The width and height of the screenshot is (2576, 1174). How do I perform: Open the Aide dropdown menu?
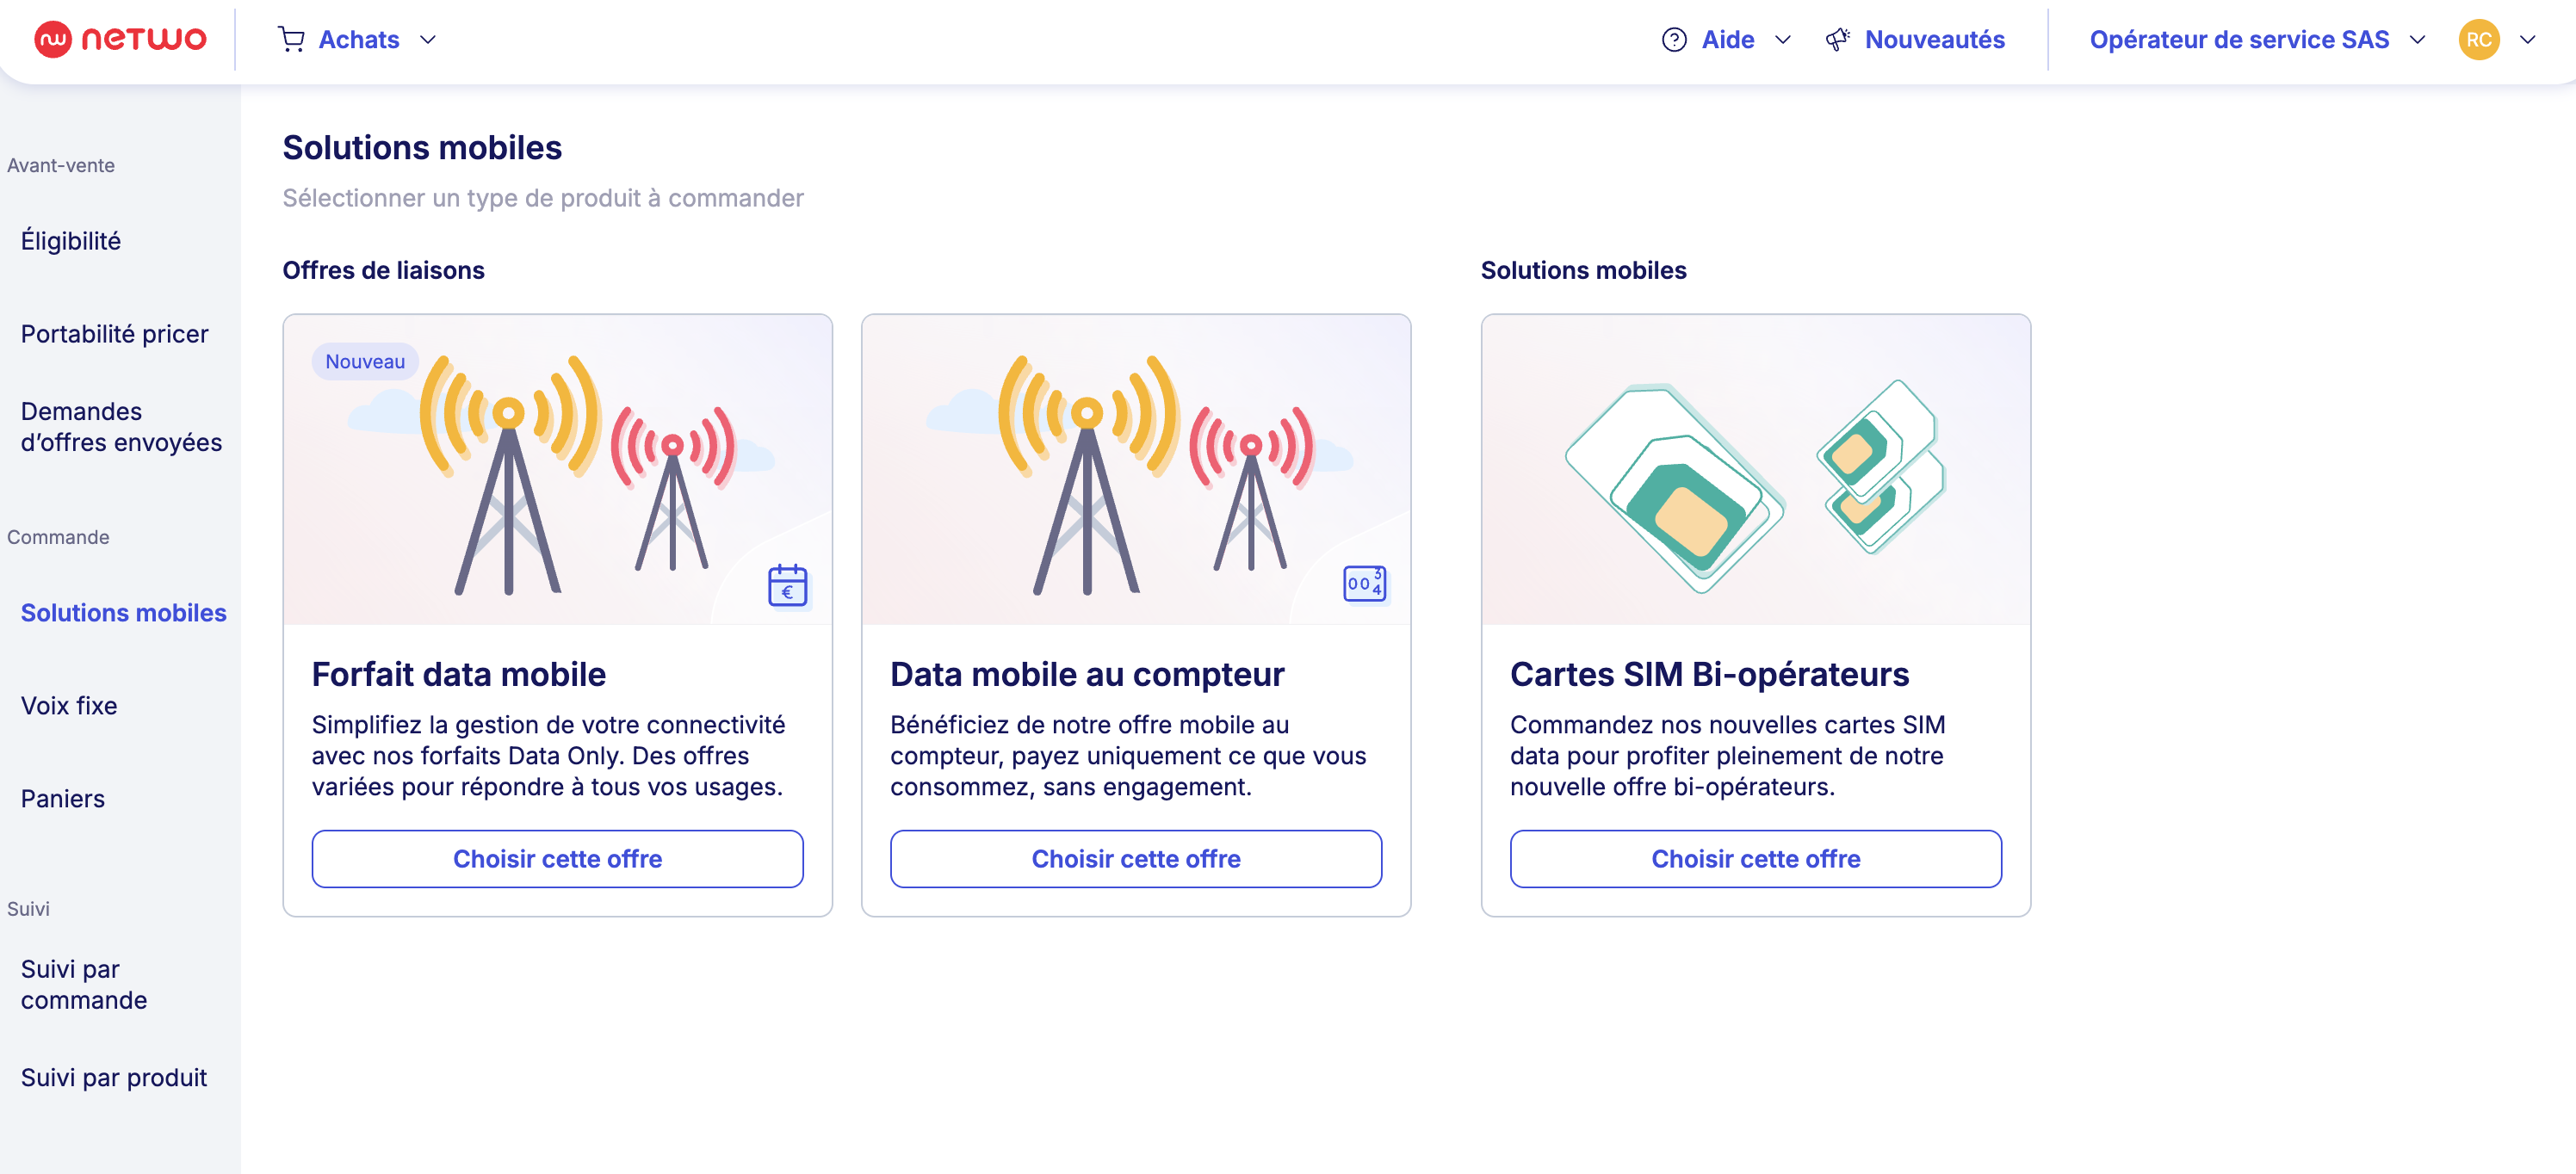tap(1782, 39)
